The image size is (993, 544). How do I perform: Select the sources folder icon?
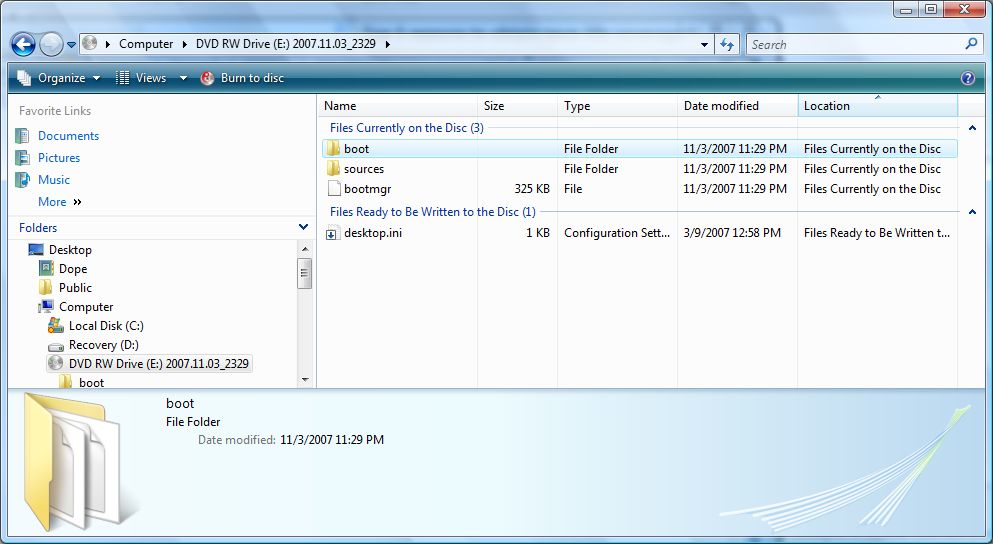point(333,168)
